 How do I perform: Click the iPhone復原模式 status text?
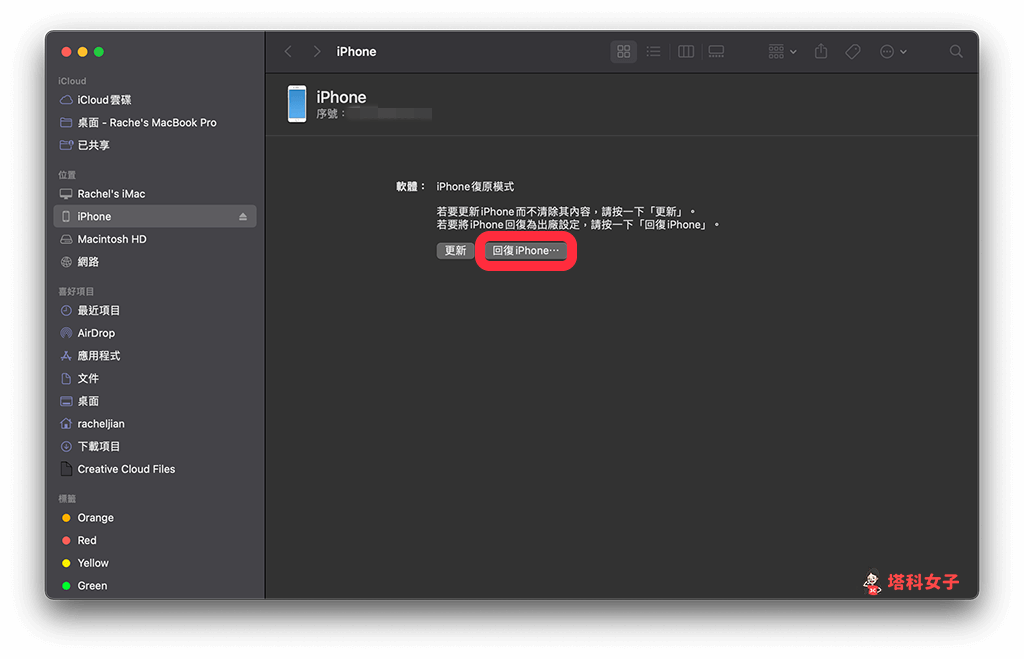click(475, 187)
